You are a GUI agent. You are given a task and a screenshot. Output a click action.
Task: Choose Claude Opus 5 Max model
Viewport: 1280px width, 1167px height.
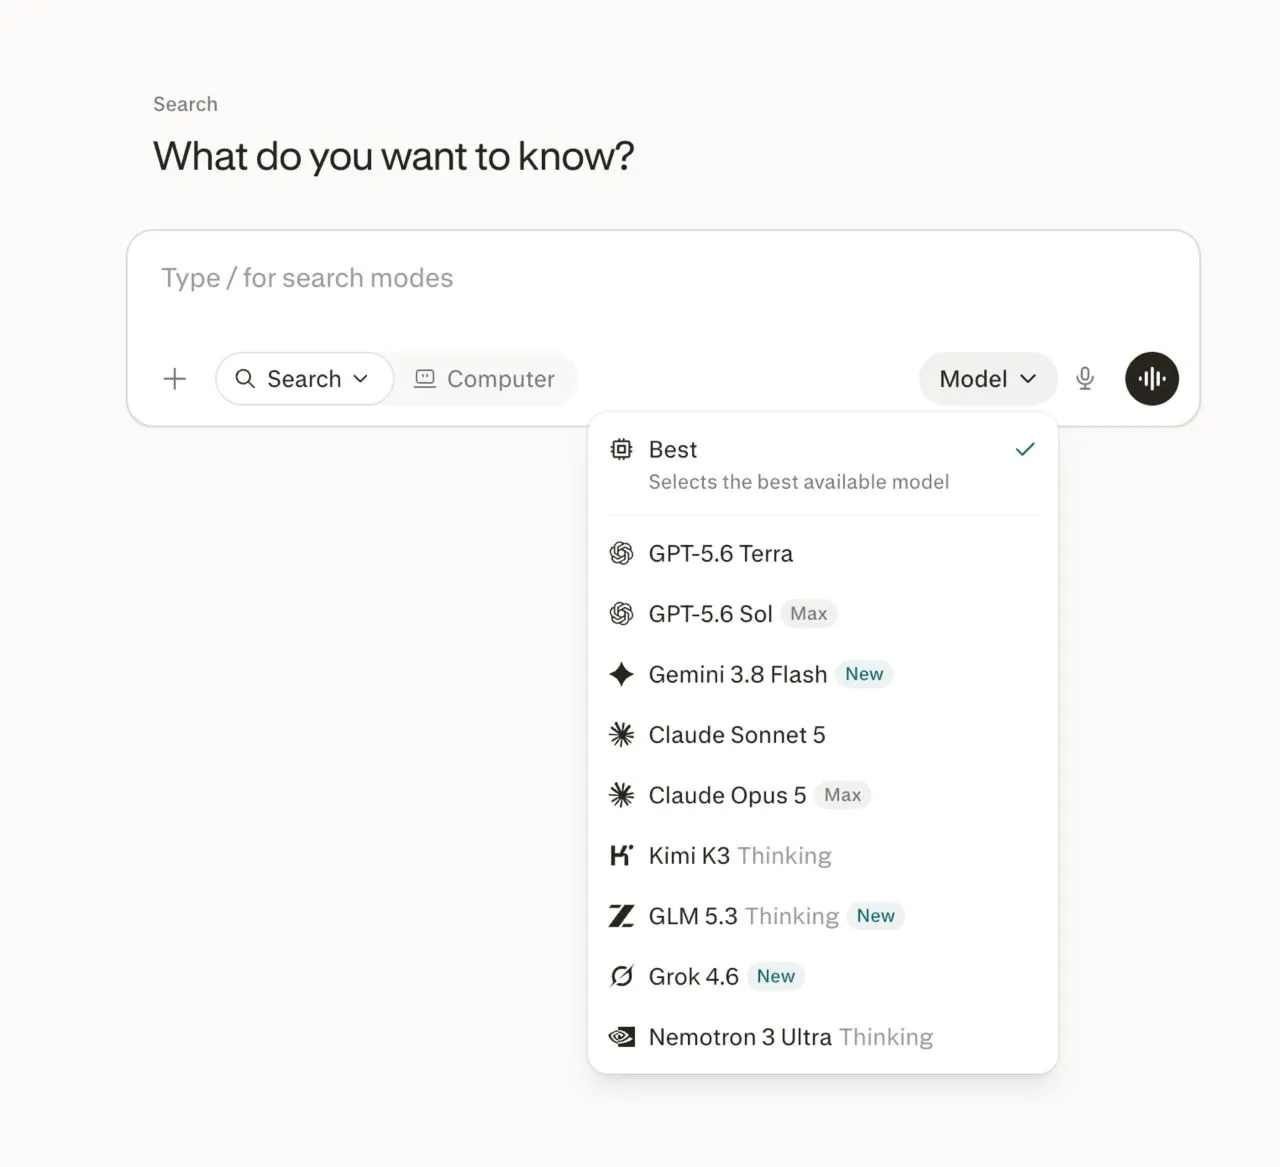[823, 795]
